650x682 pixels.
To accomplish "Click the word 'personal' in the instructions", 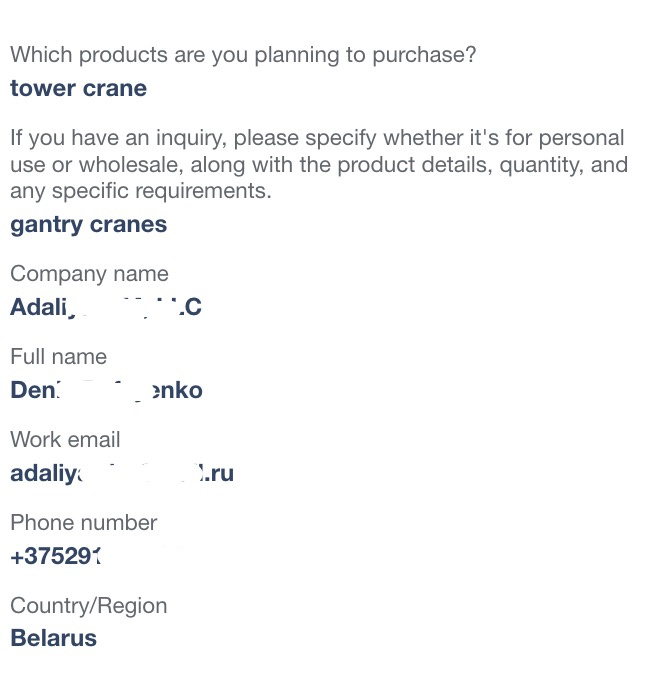I will tap(582, 138).
